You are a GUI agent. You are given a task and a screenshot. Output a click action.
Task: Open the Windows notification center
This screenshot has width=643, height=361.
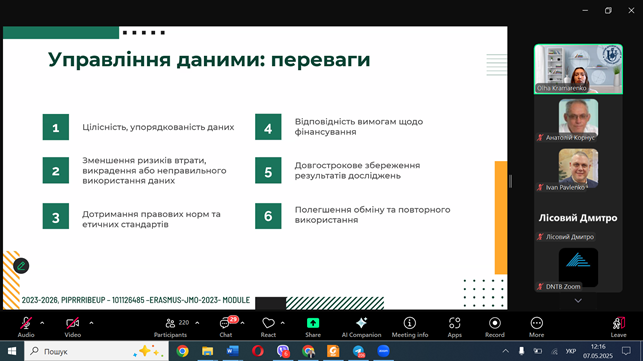coord(626,351)
